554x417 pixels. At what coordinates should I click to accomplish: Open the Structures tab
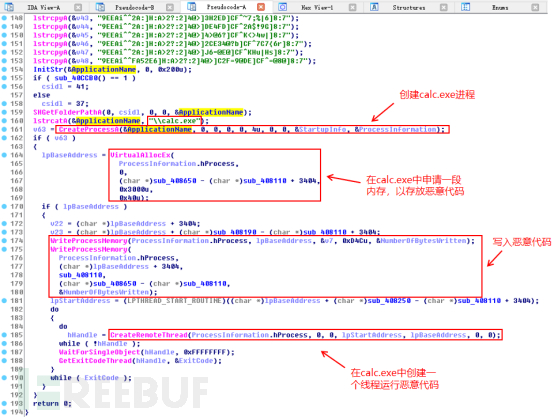click(409, 7)
